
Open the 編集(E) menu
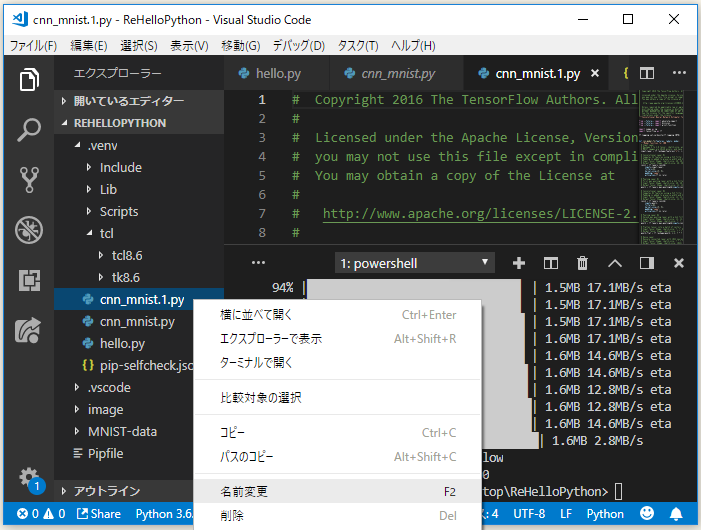point(89,46)
